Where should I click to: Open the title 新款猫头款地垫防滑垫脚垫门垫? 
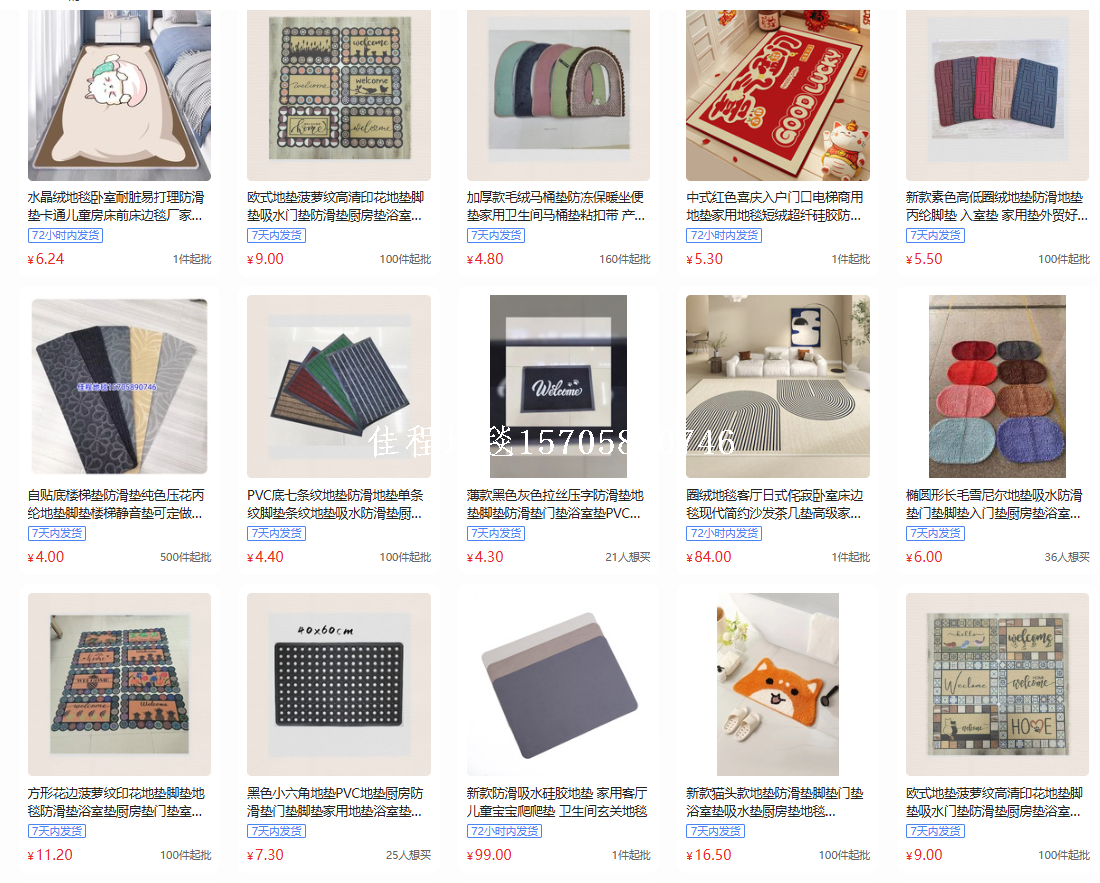point(774,793)
